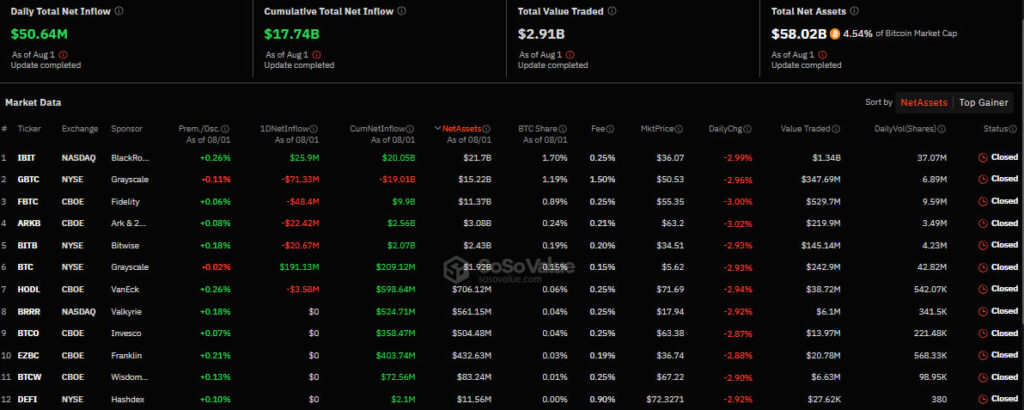
Task: Click info icon beside Daily Total Net Inflow
Action: point(119,11)
